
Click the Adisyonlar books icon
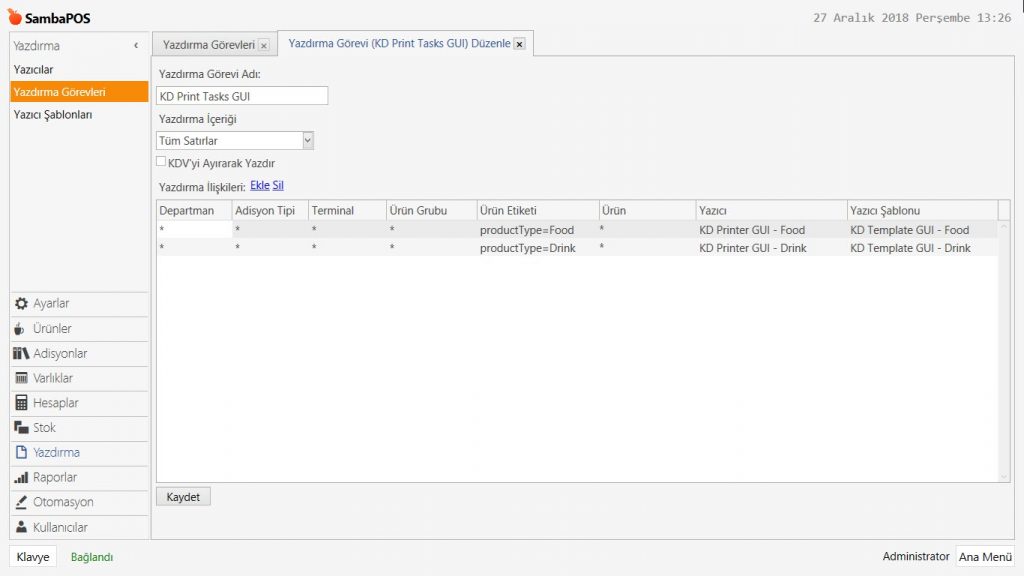pyautogui.click(x=22, y=354)
